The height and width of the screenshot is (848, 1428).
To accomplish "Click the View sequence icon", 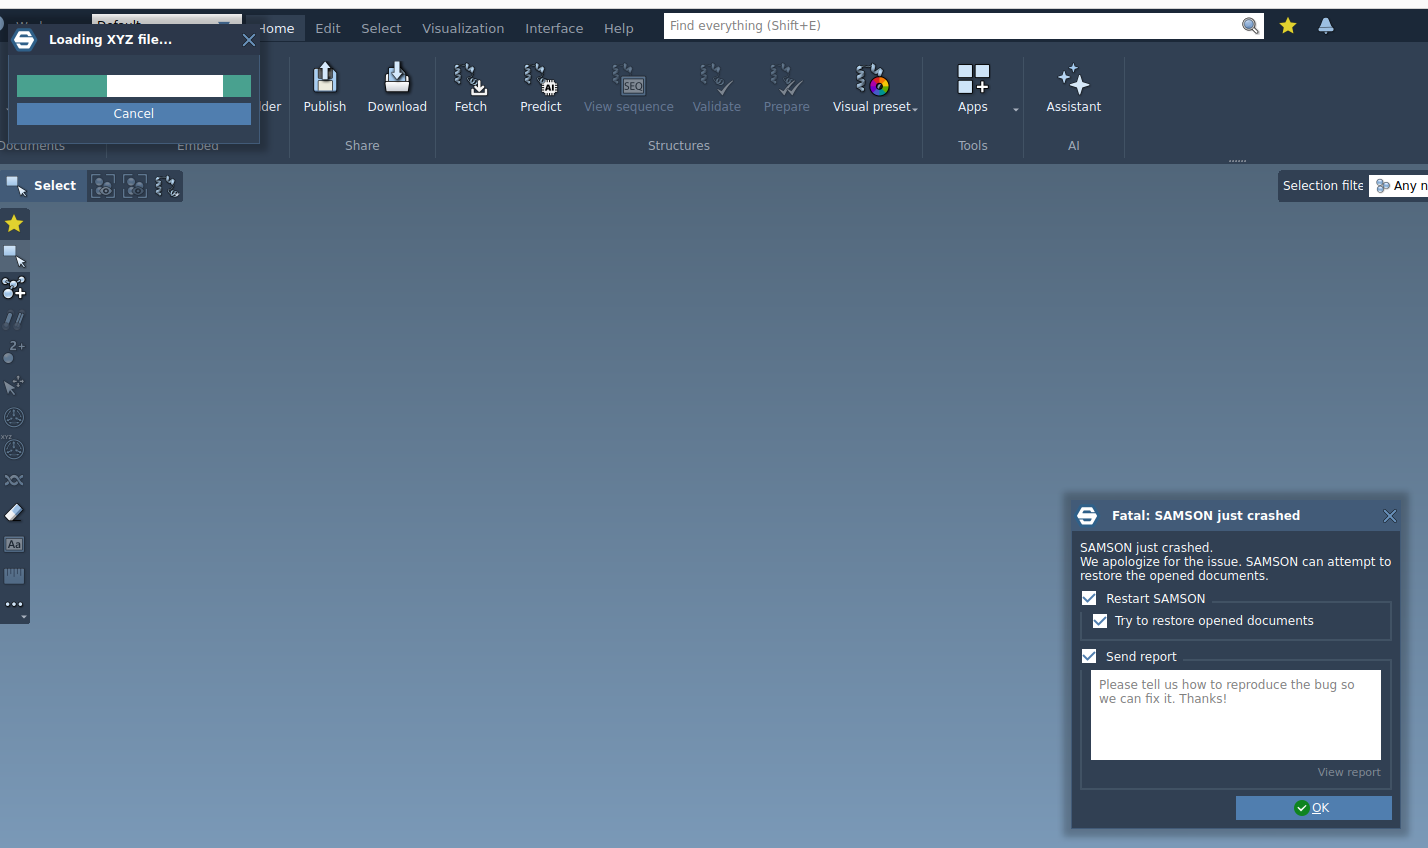I will coord(629,79).
